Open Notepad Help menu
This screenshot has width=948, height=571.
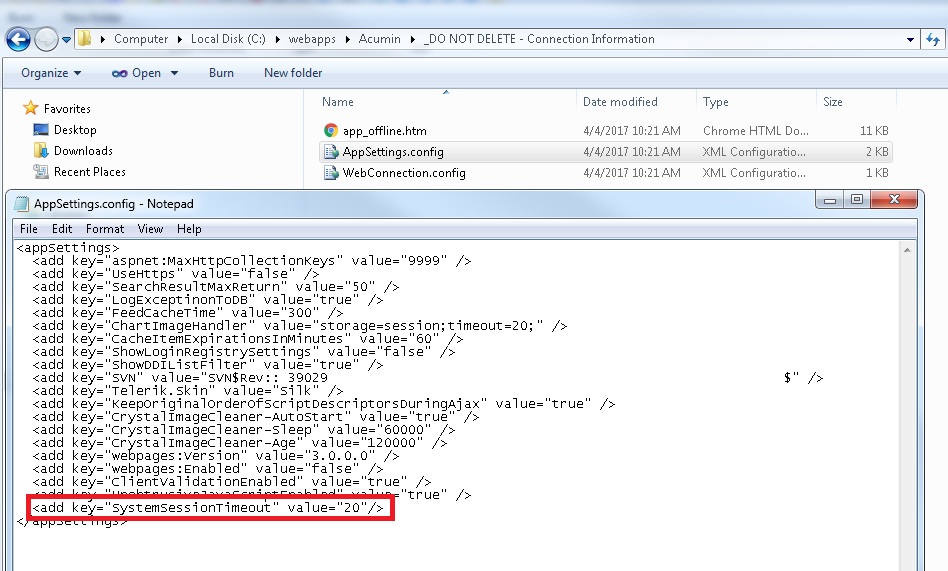tap(189, 229)
